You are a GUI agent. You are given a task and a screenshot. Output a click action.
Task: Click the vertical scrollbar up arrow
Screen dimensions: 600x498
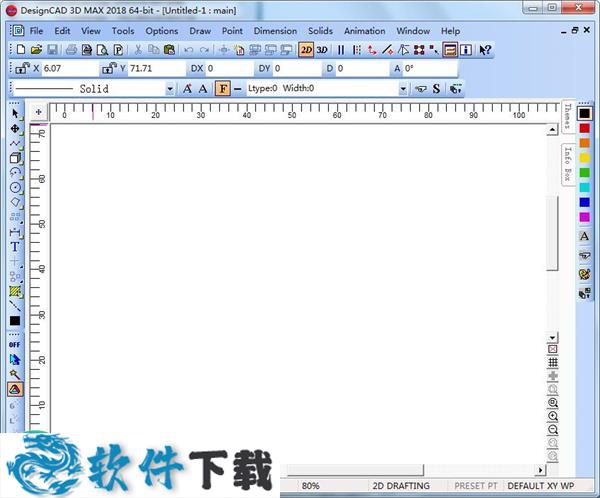point(552,130)
